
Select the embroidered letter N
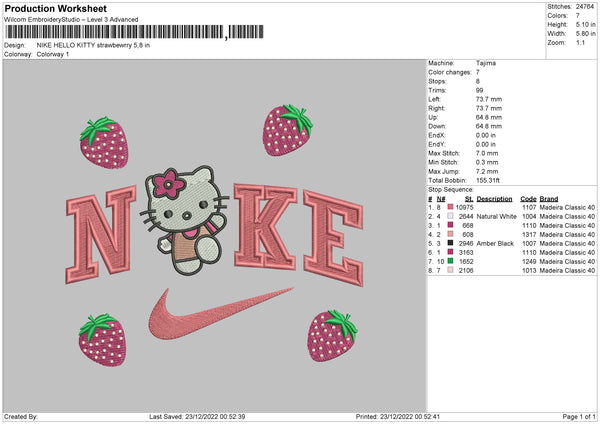pos(101,234)
